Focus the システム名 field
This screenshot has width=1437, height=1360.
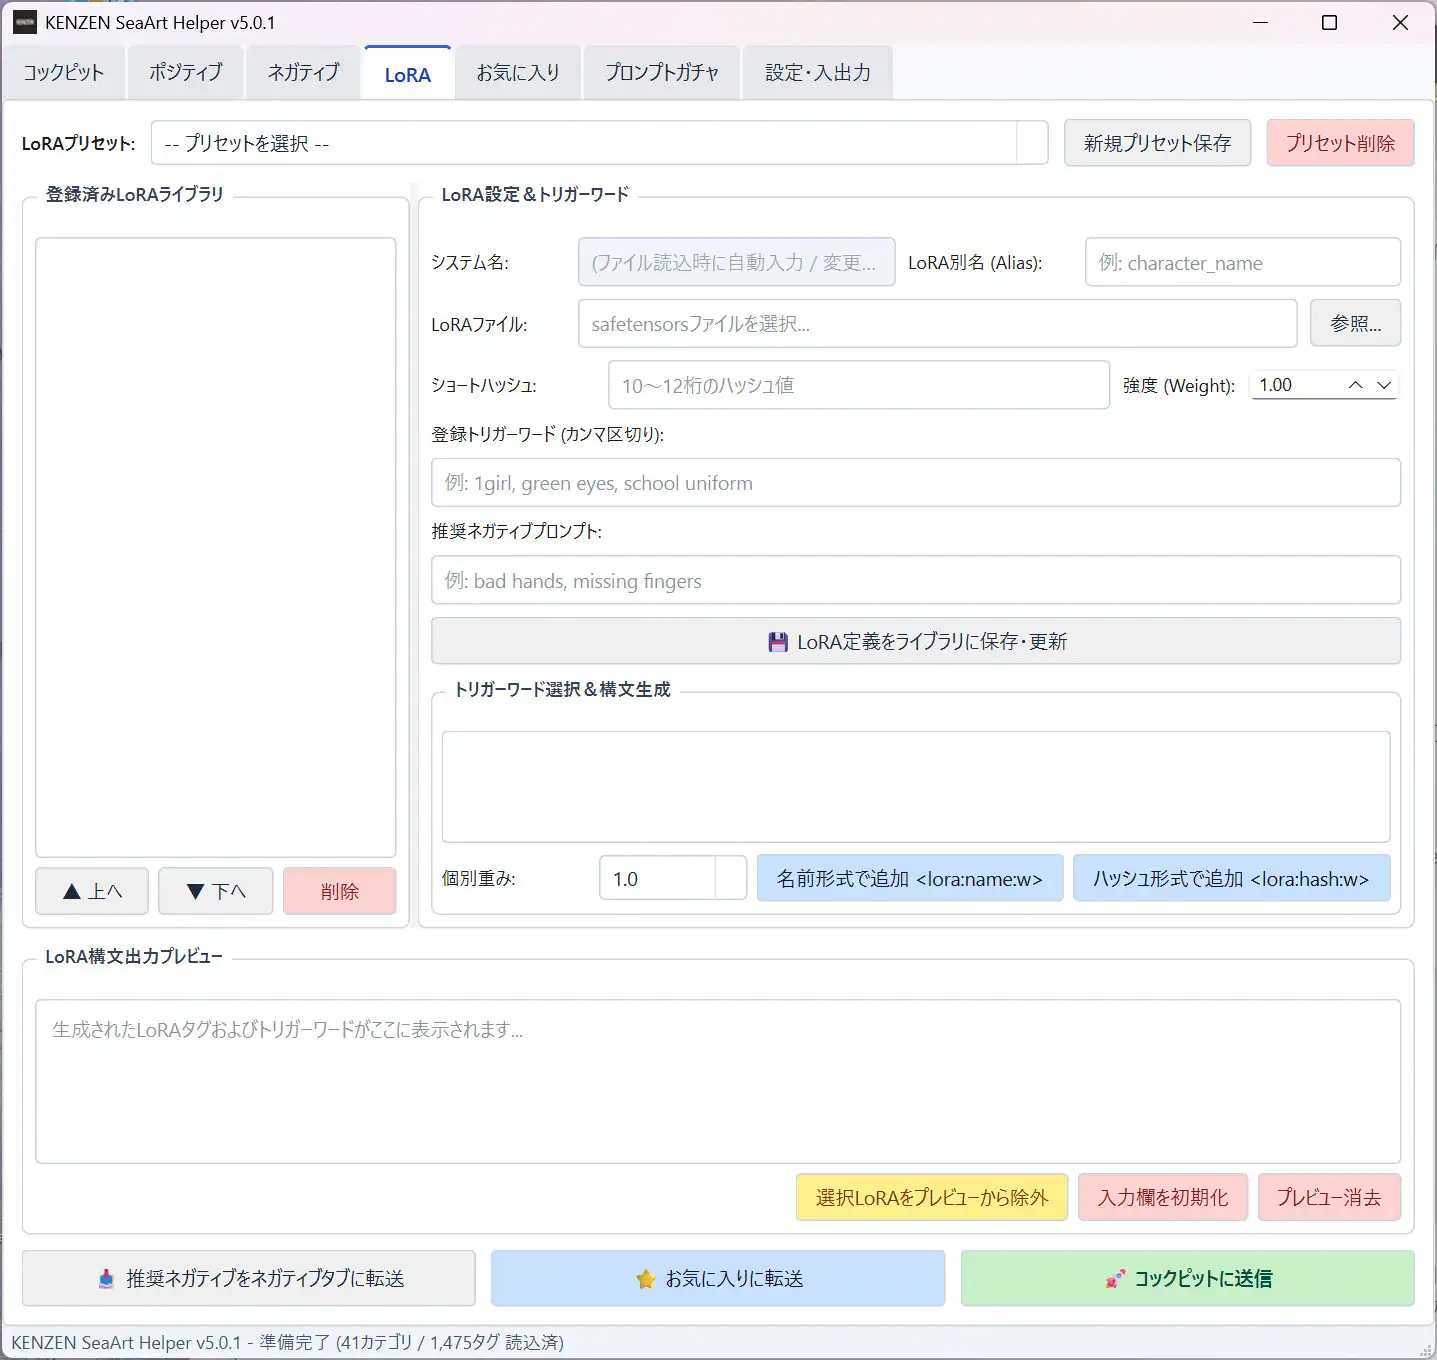click(736, 262)
